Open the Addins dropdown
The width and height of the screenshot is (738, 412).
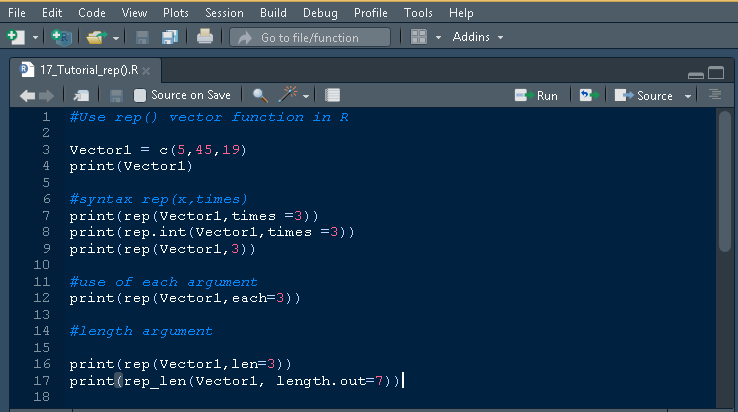point(477,37)
